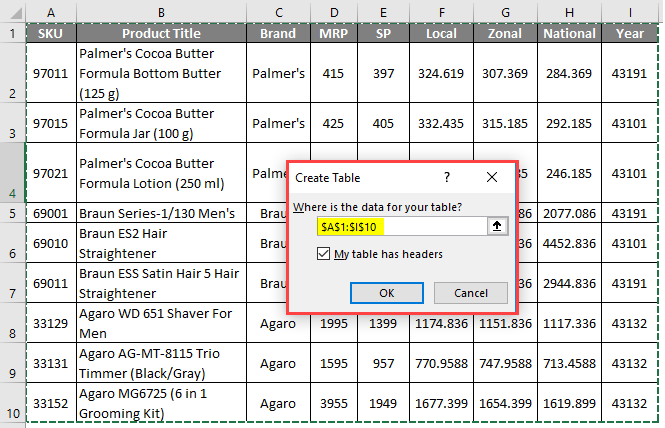Select column F header
Screen dimensions: 665x428
(x=441, y=13)
